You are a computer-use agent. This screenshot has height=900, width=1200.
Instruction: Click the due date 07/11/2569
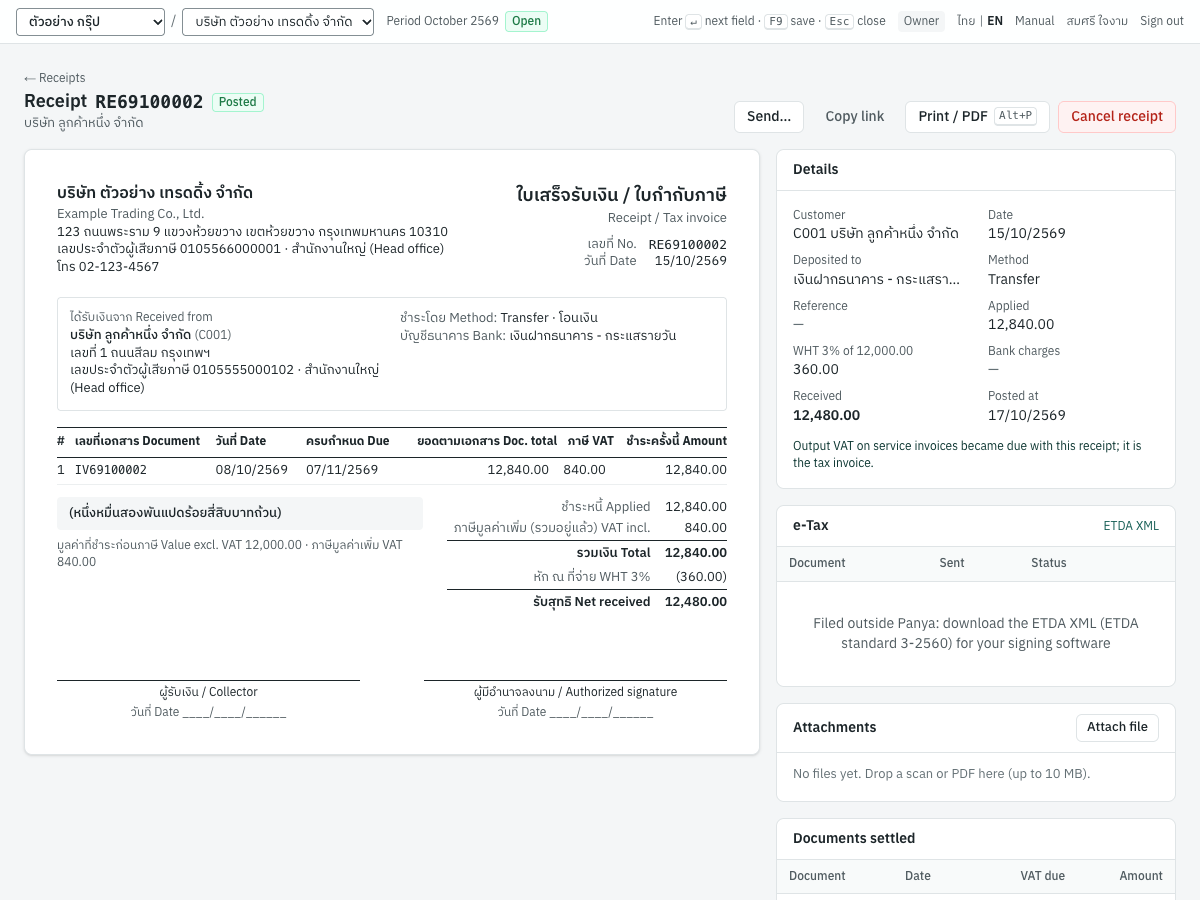tap(342, 470)
